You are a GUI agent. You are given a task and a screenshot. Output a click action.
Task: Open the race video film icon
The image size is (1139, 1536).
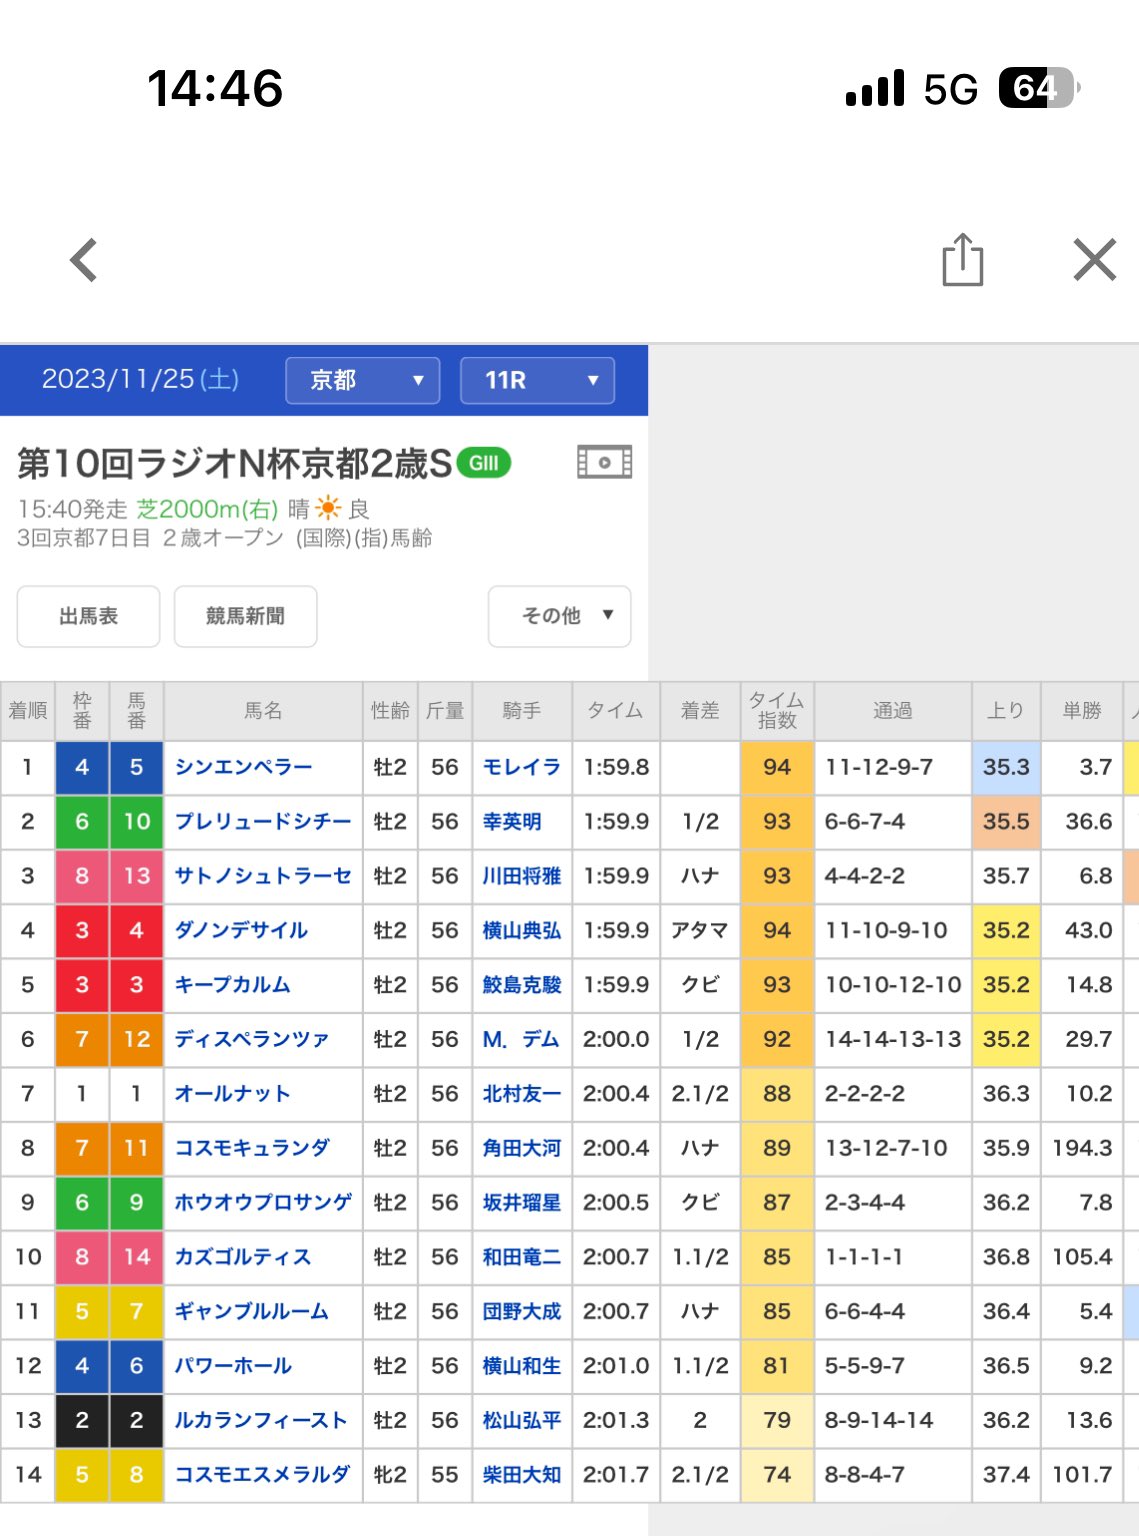(x=604, y=462)
